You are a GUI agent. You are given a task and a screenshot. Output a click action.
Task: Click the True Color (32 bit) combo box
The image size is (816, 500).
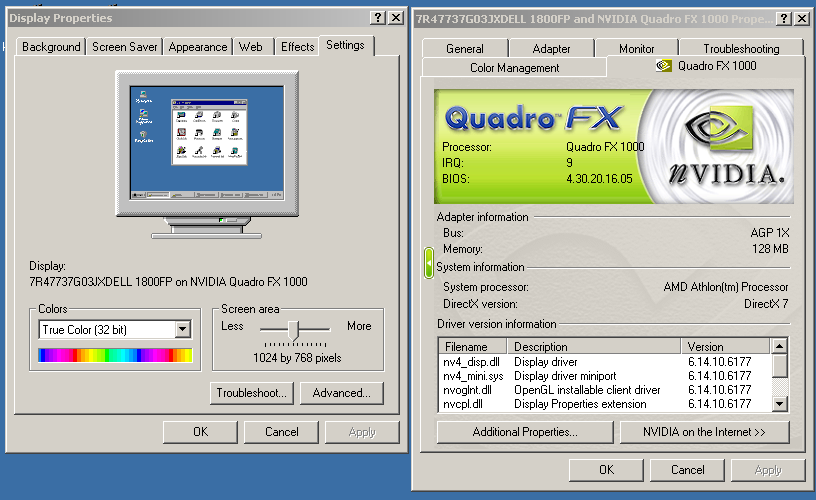coord(115,329)
